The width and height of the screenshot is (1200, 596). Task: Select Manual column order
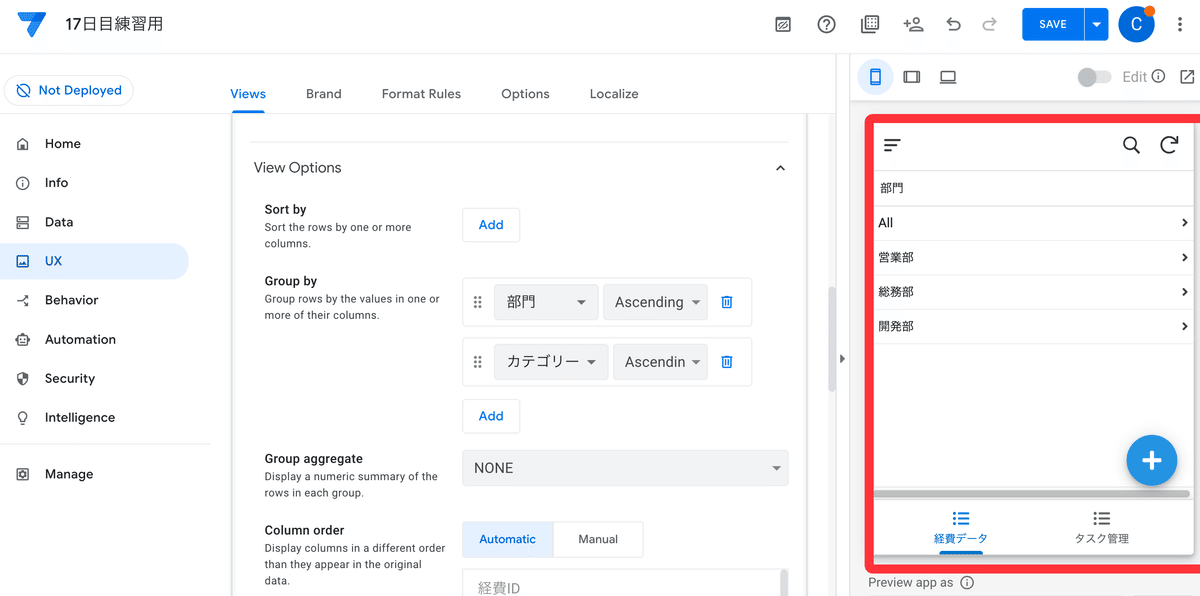[597, 539]
